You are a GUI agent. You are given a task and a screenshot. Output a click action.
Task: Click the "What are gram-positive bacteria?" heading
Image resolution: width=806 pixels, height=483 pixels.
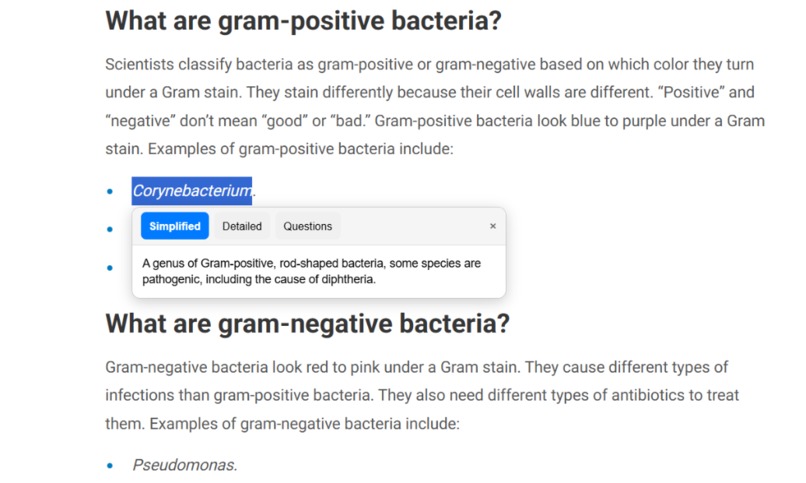(303, 22)
